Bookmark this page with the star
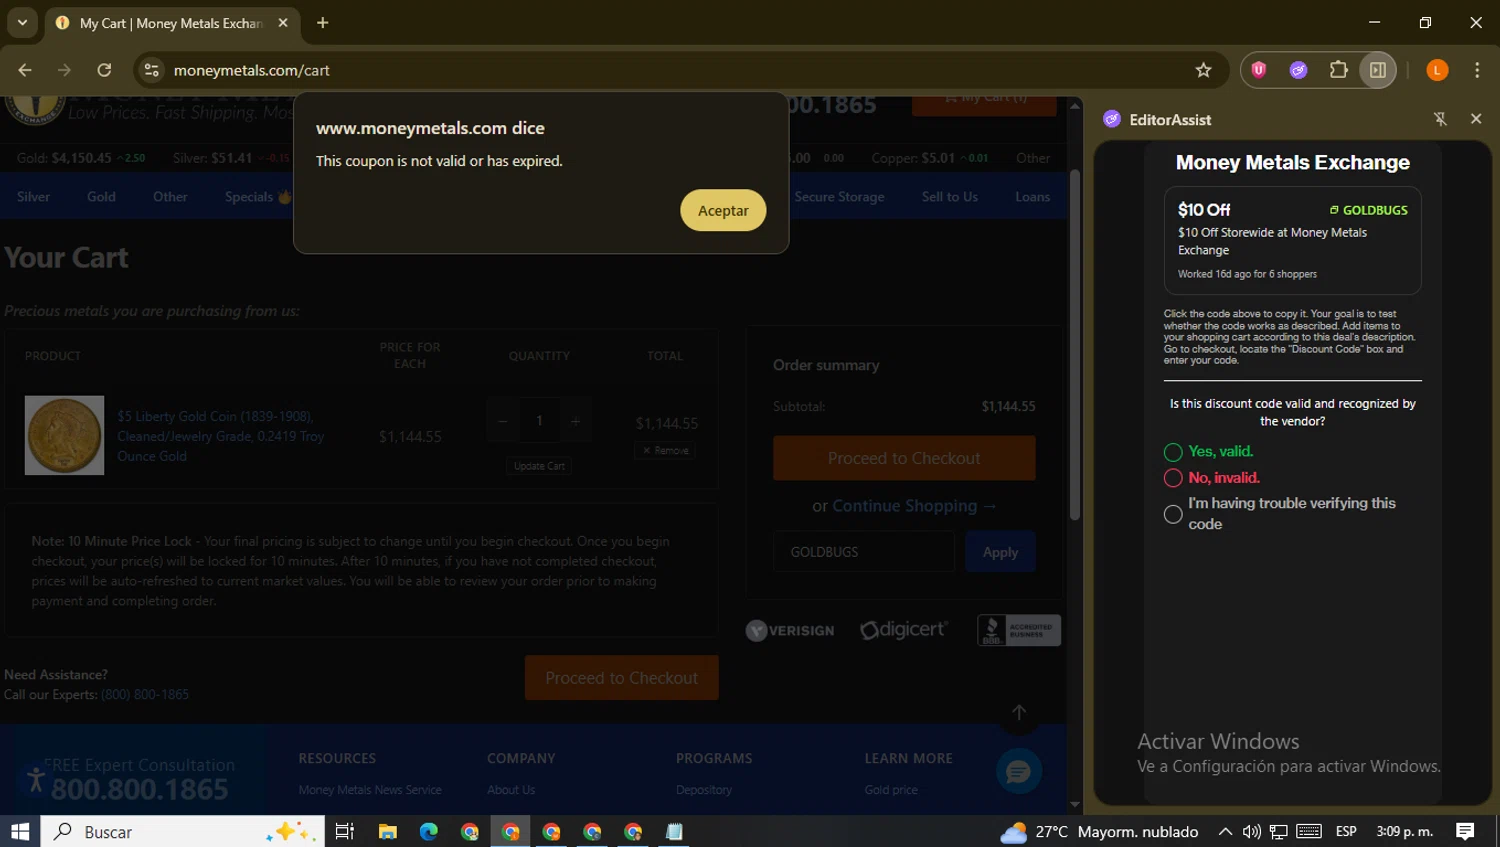This screenshot has height=847, width=1500. pyautogui.click(x=1203, y=70)
